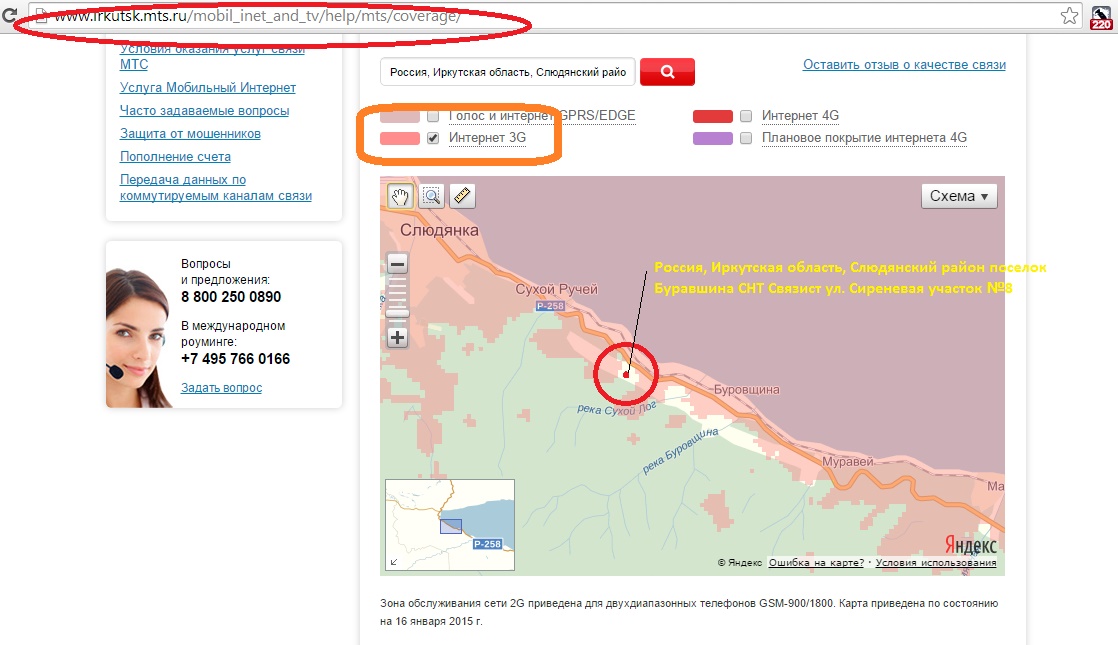Click the Муравей label on map

click(848, 462)
